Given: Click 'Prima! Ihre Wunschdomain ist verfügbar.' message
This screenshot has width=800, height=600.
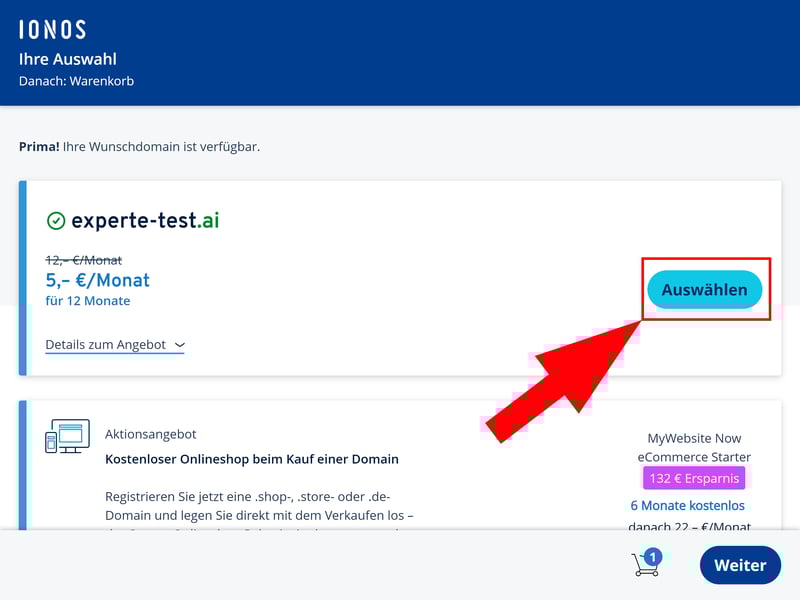Looking at the screenshot, I should pos(139,147).
